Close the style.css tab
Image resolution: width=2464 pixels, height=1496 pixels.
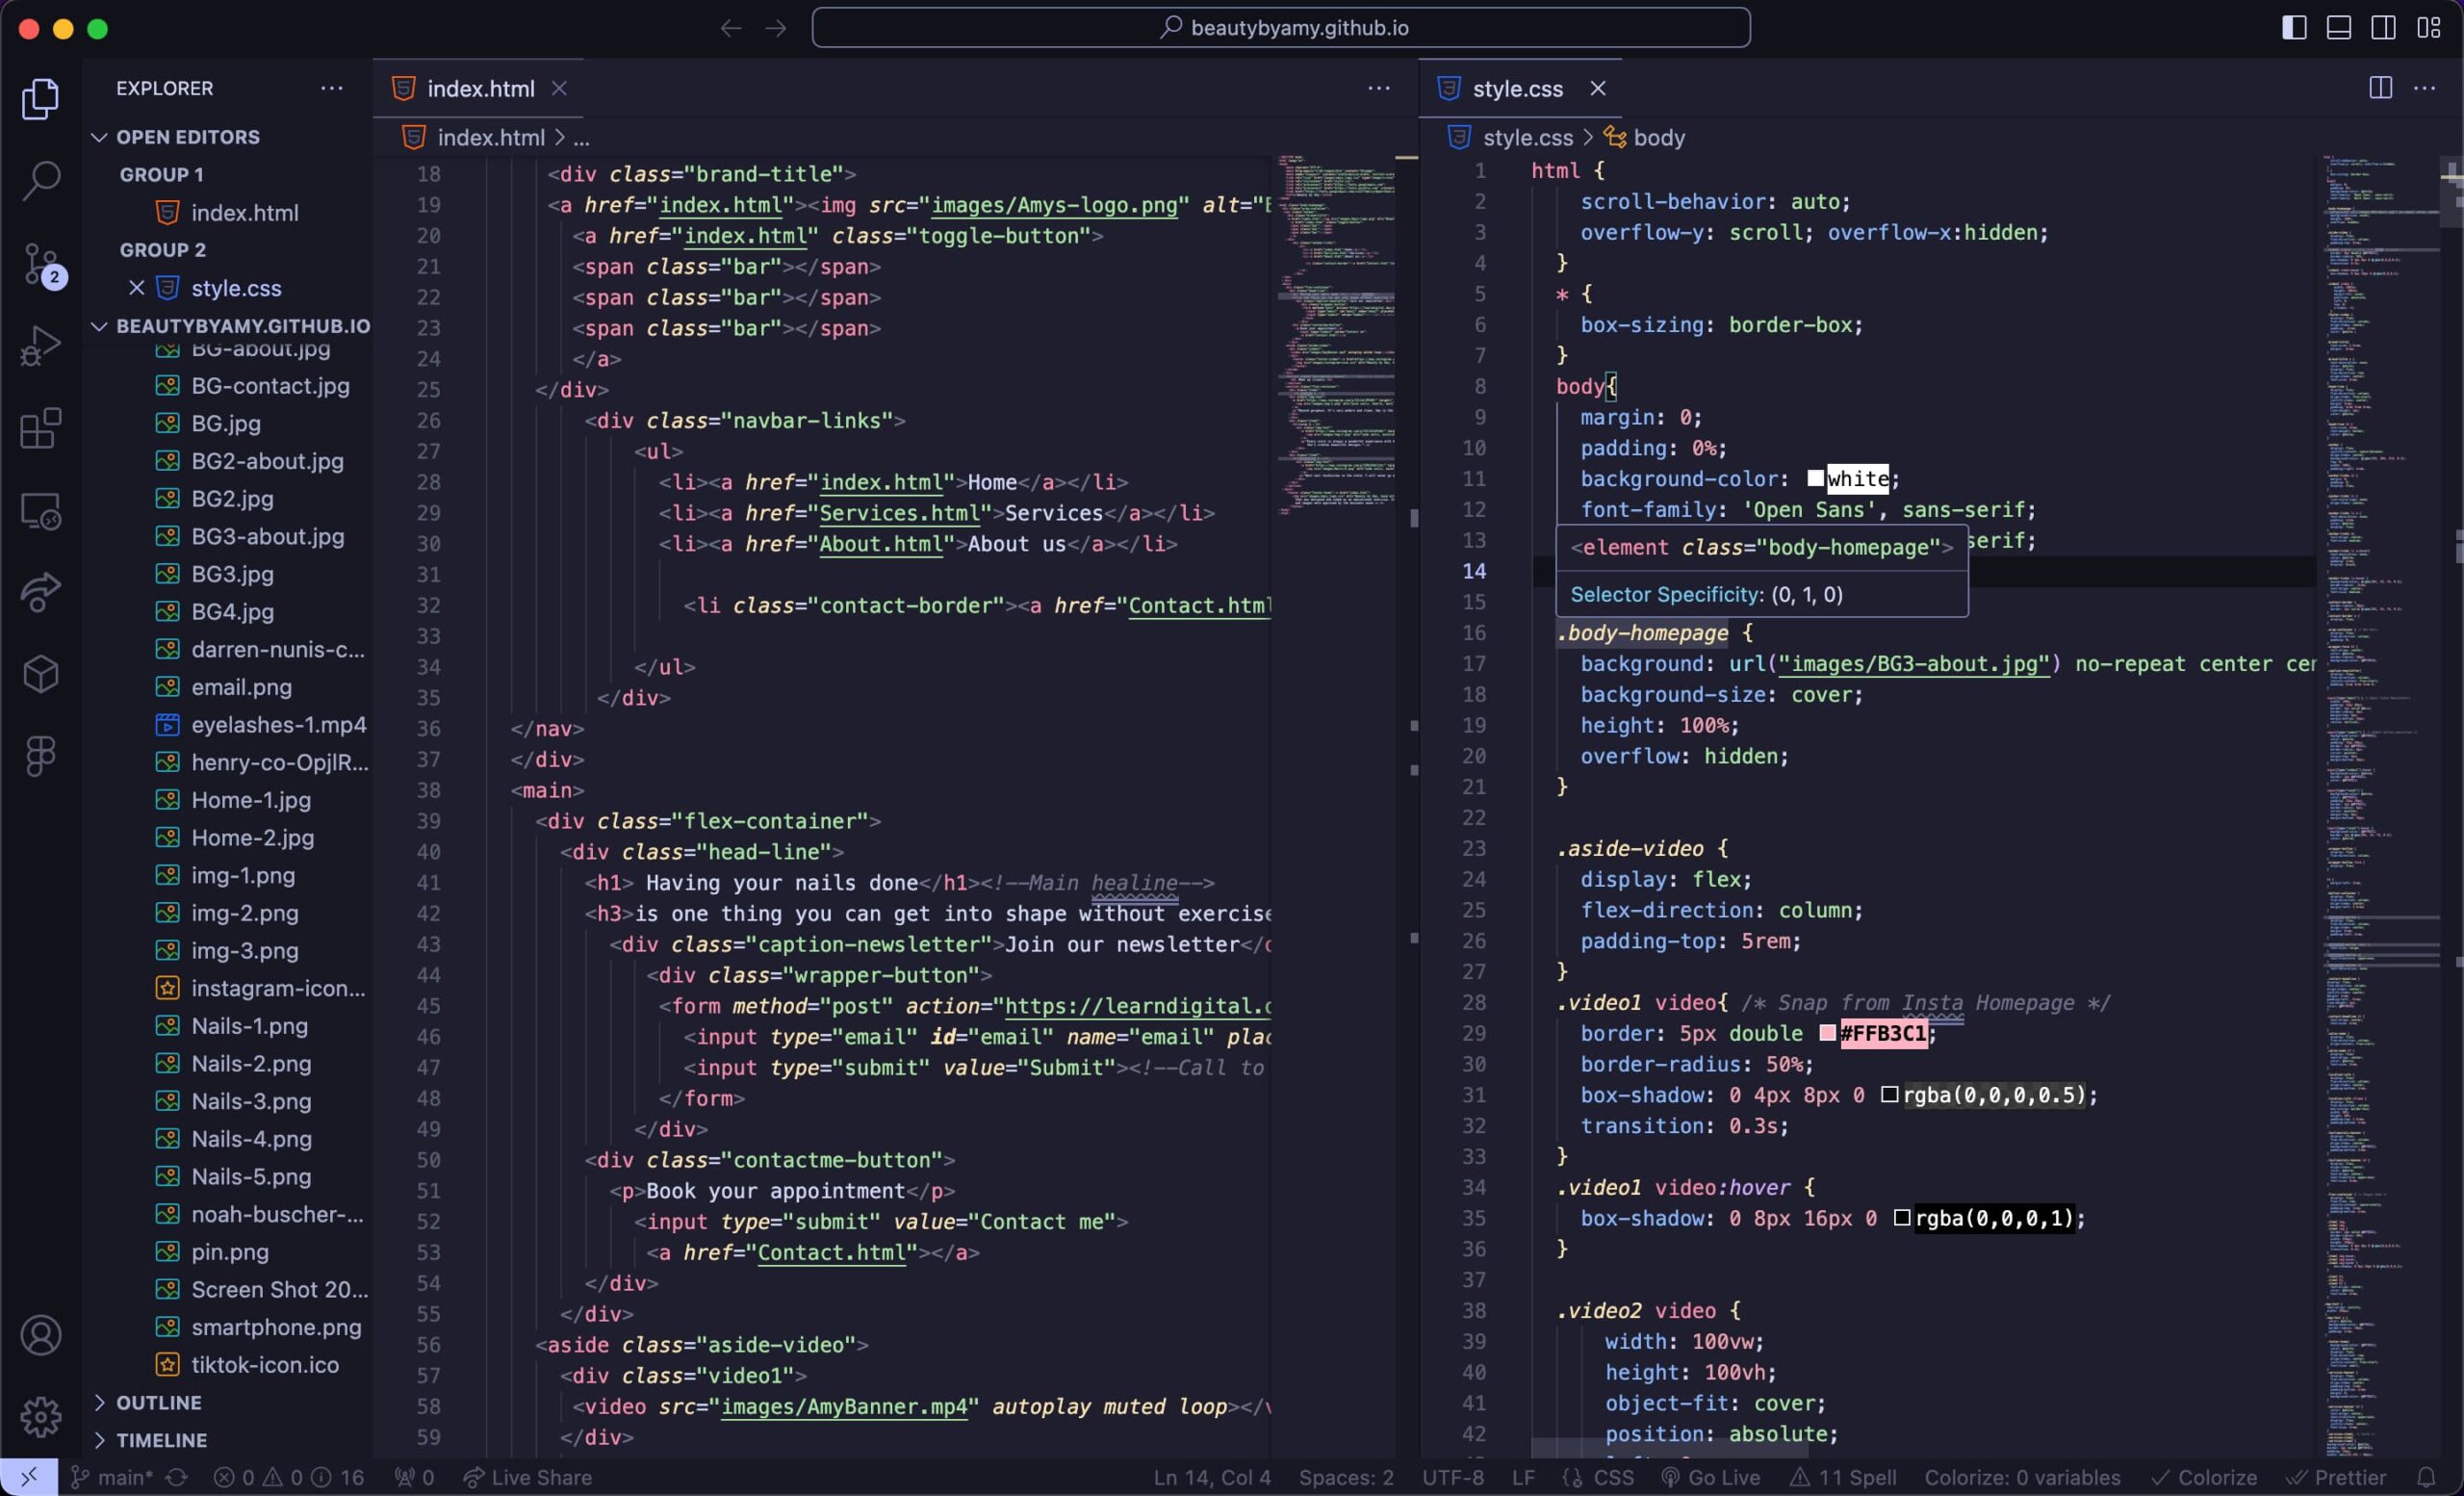pos(1598,88)
